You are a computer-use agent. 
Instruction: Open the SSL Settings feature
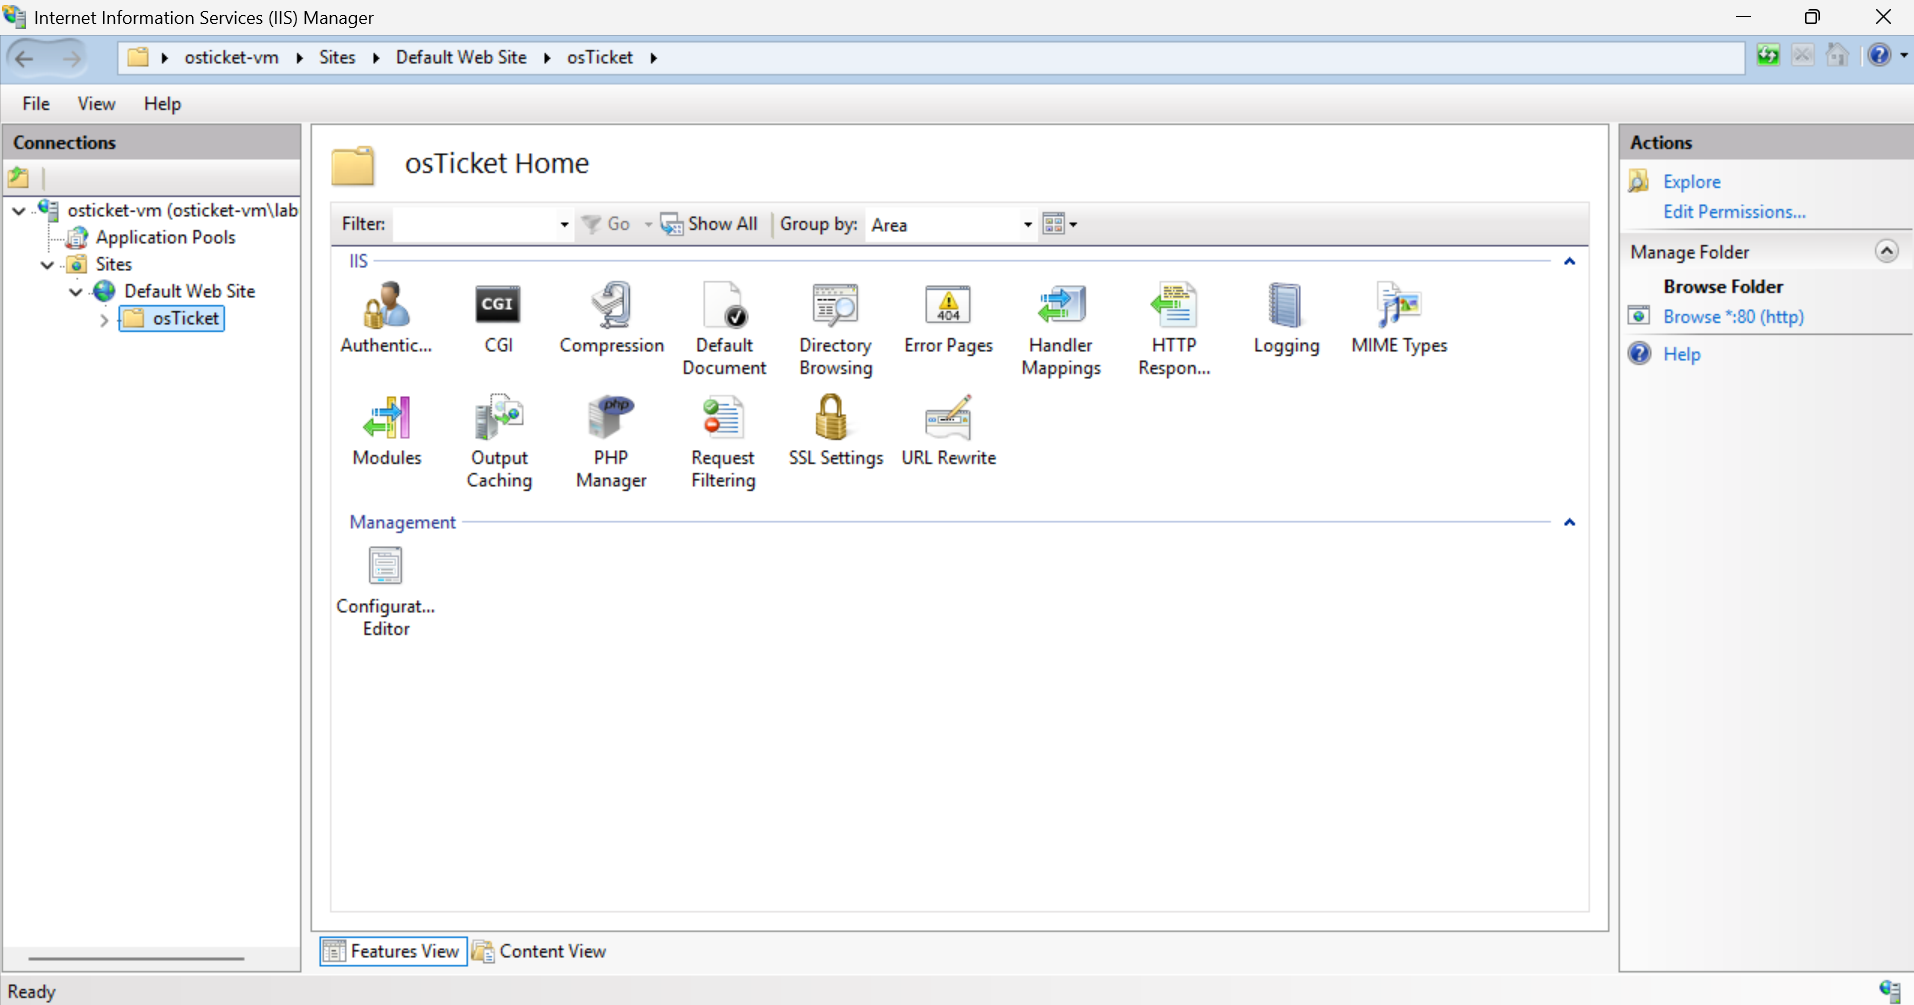coord(836,431)
